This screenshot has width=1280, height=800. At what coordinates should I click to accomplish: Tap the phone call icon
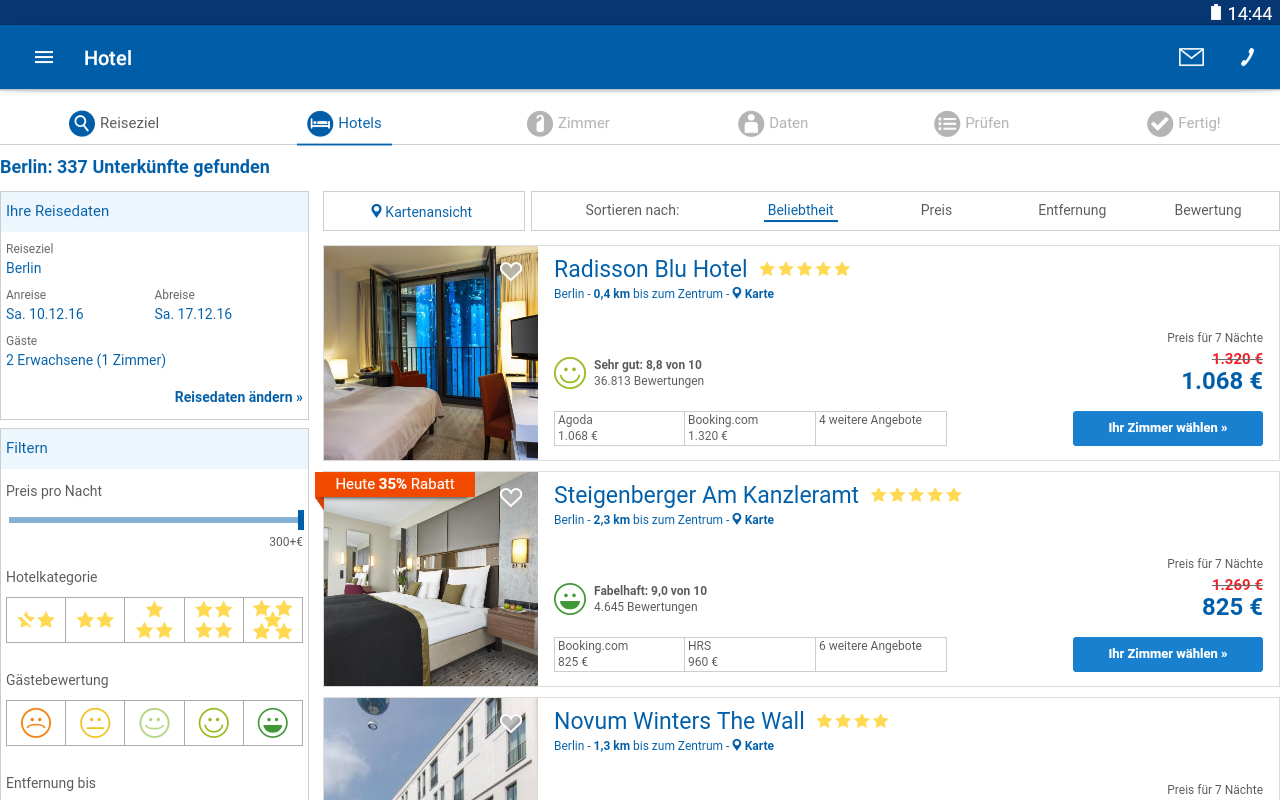(x=1247, y=57)
